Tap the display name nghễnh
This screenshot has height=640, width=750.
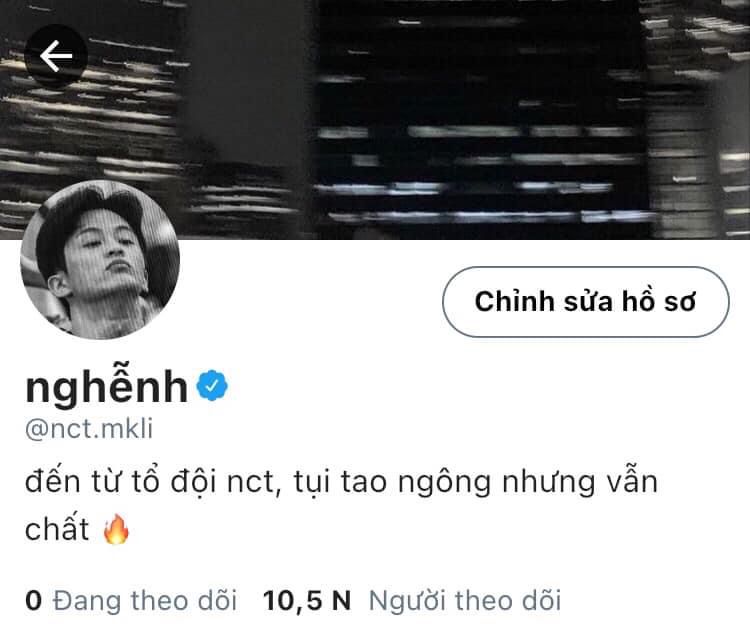click(107, 386)
